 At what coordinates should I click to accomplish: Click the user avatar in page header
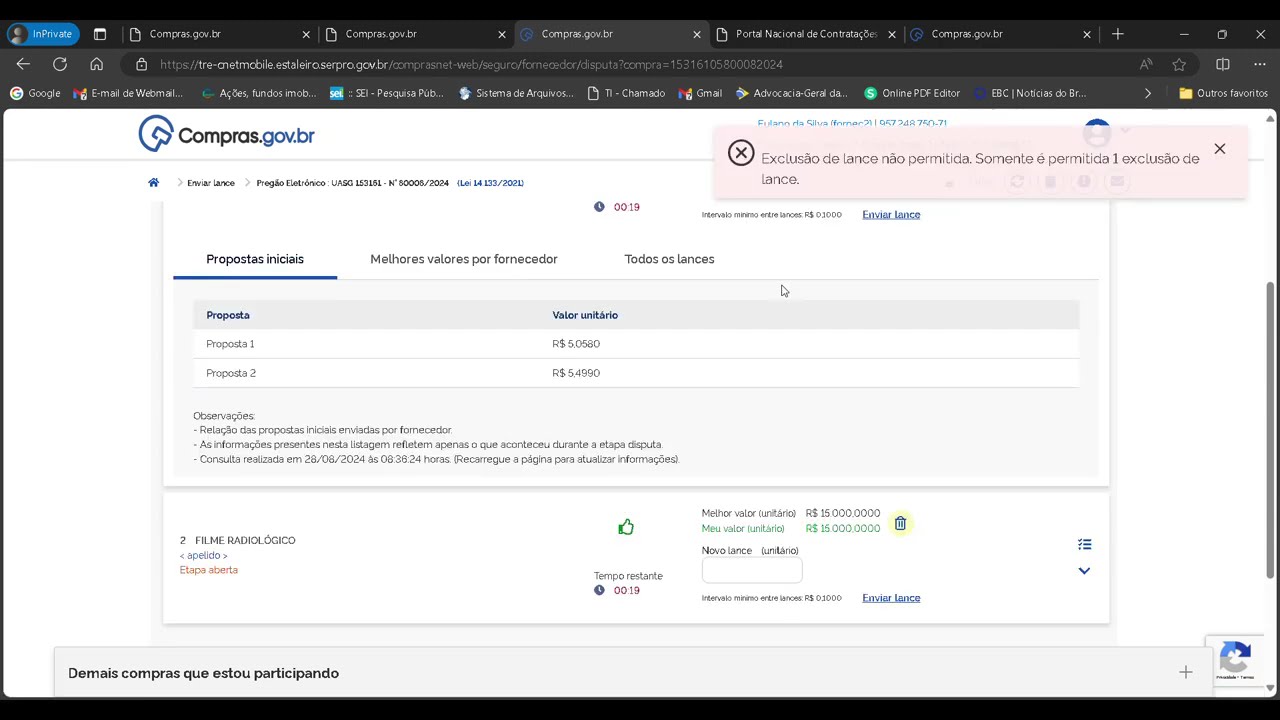pos(1097,132)
